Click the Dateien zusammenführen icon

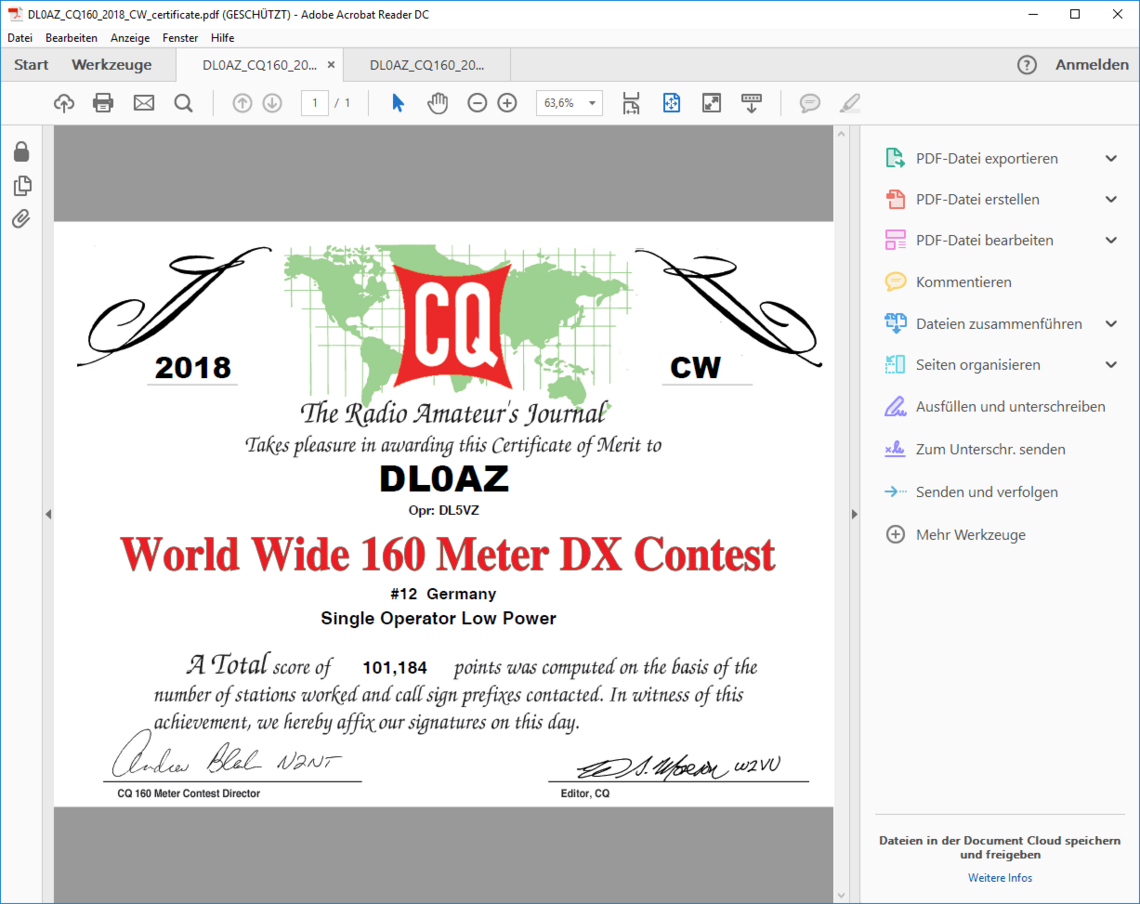pos(895,324)
